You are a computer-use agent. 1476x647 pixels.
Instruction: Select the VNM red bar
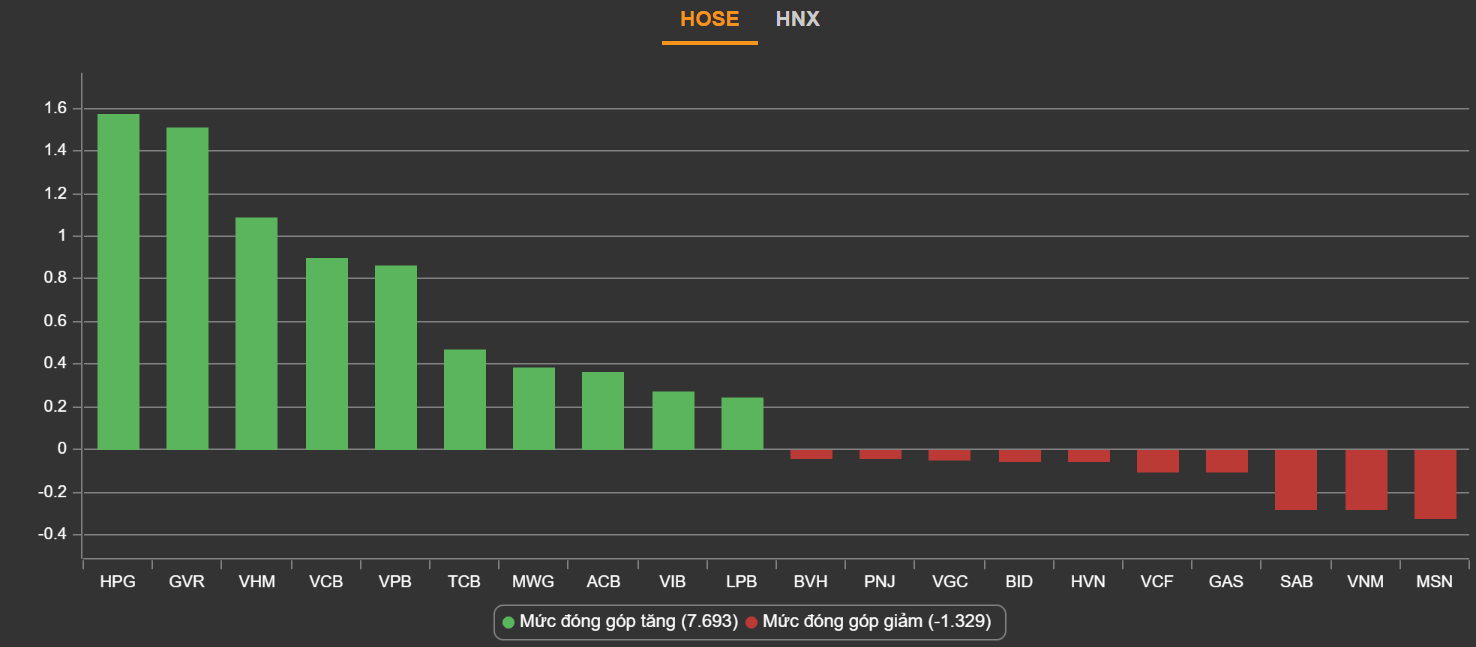tap(1365, 480)
